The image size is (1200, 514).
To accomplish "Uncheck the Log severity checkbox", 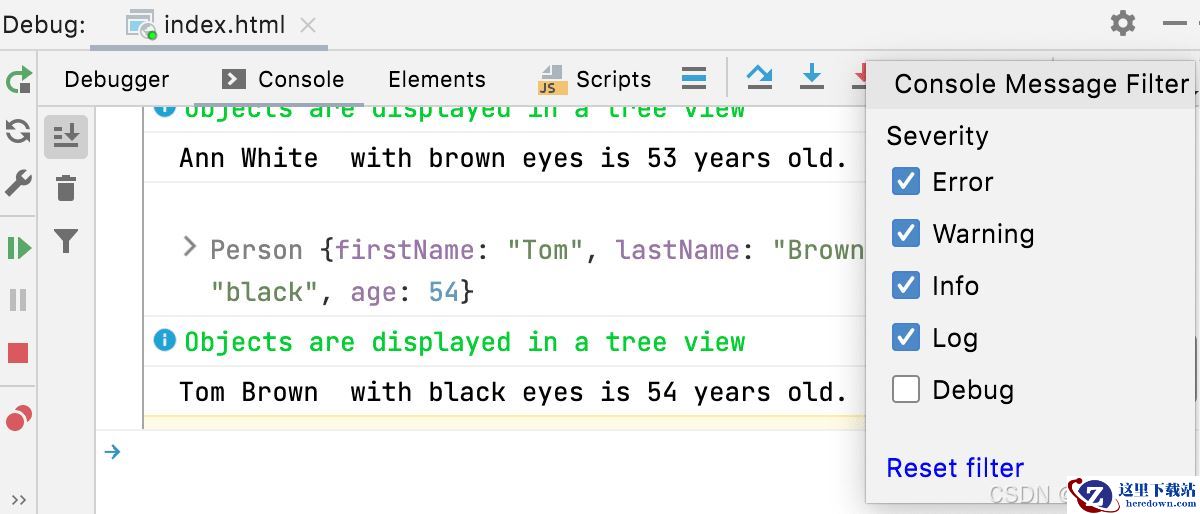I will point(905,337).
